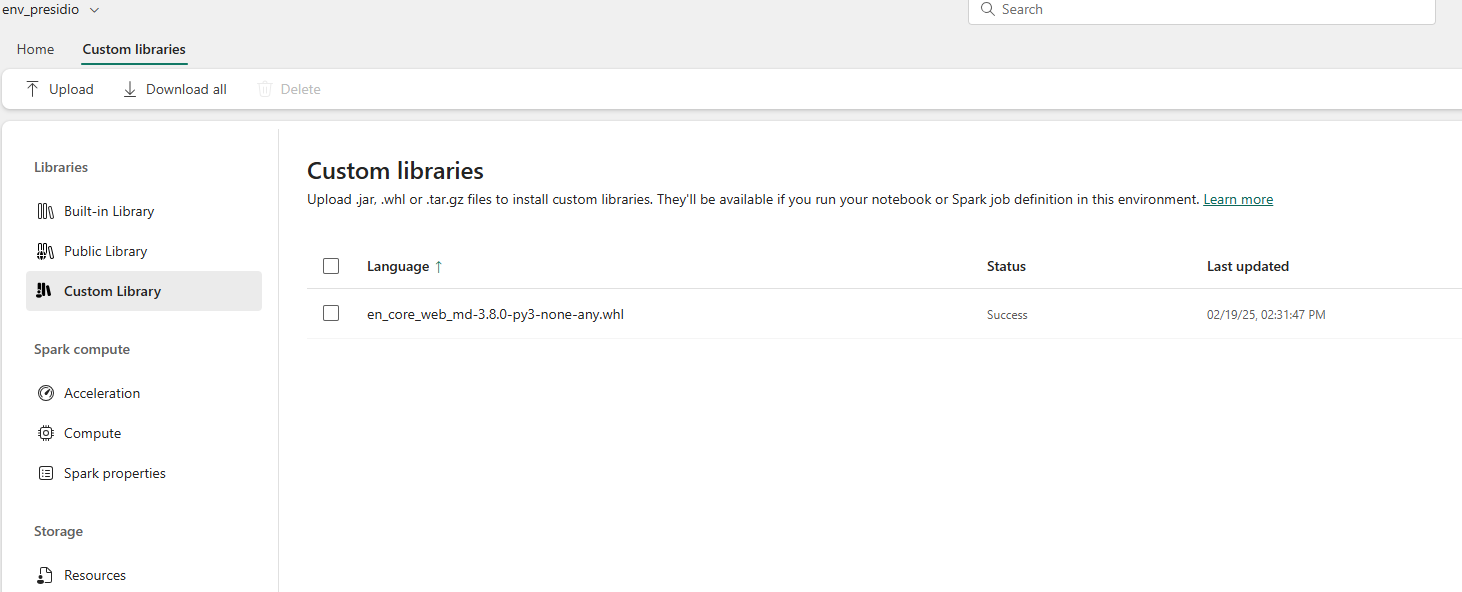Click the Libraries section heading
This screenshot has height=592, width=1462.
click(x=61, y=167)
